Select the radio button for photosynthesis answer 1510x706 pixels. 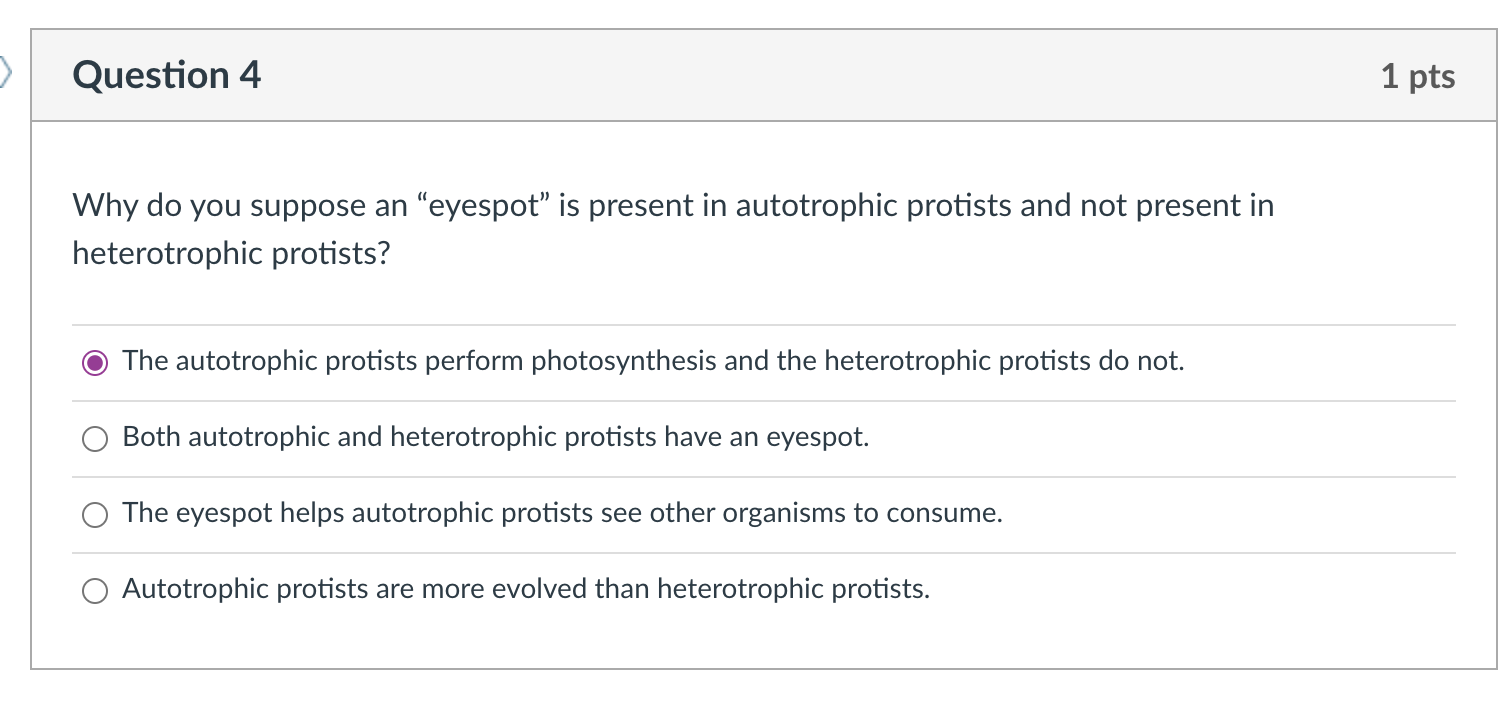(95, 362)
